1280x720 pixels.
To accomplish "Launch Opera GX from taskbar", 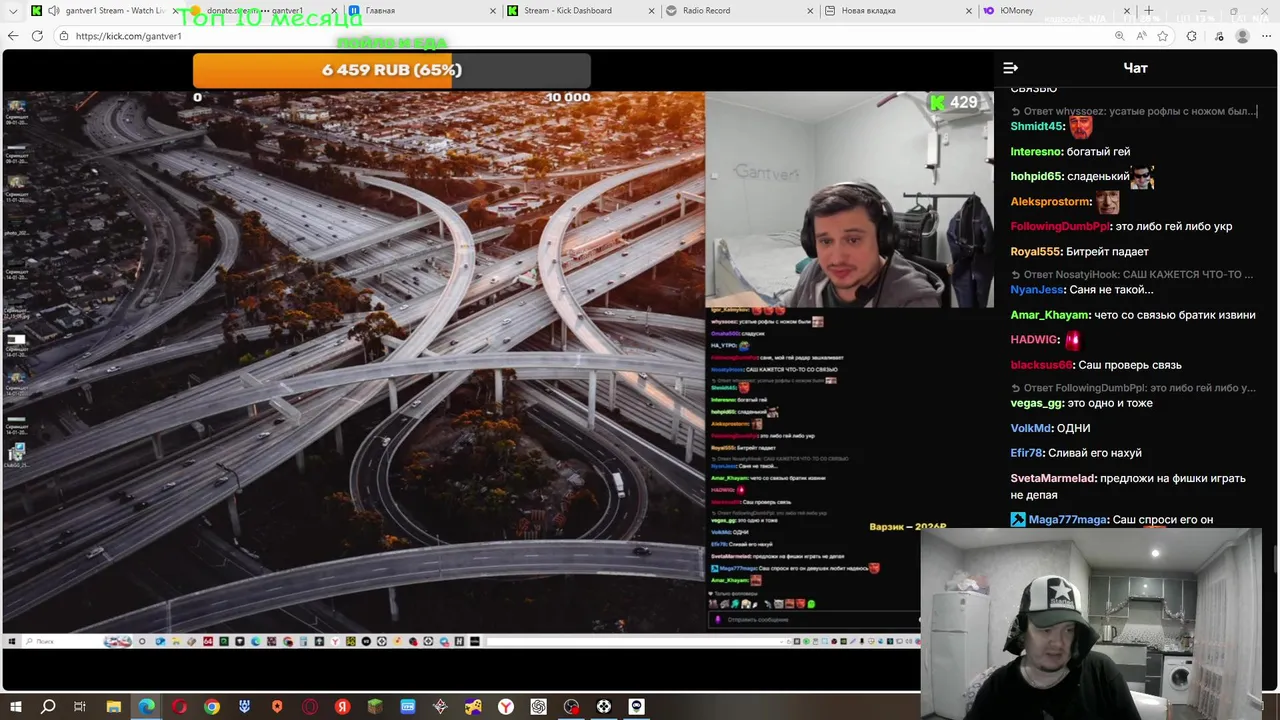I will tap(310, 707).
